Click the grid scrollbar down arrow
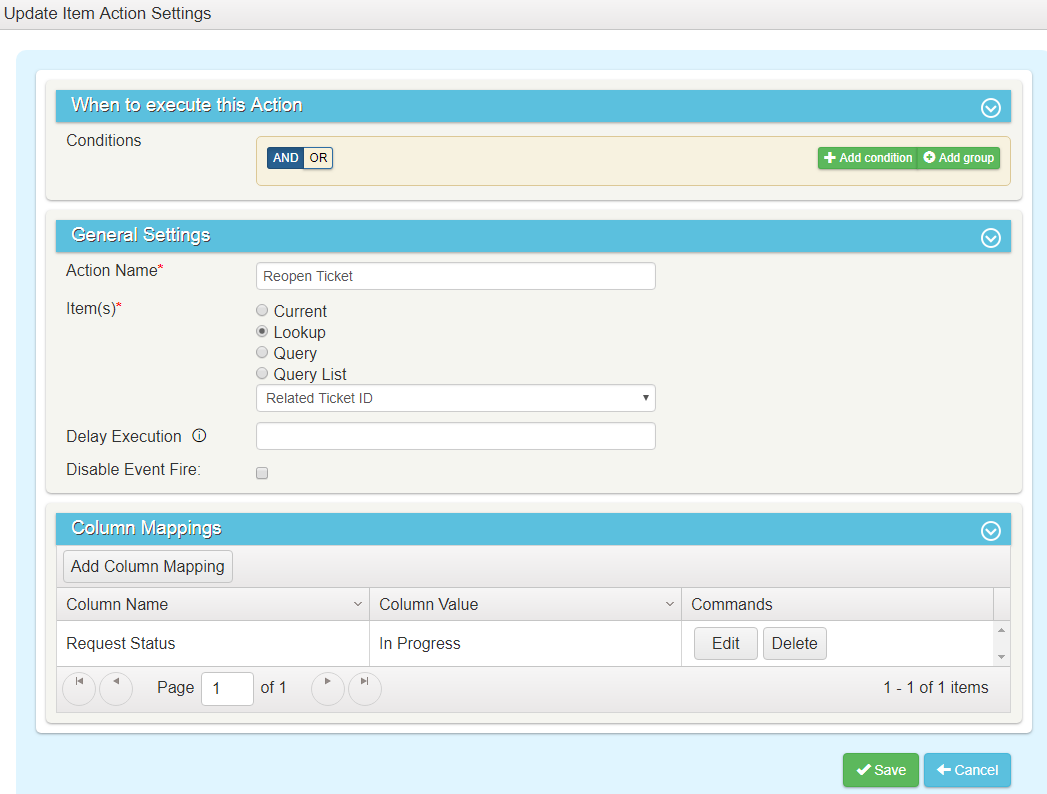The height and width of the screenshot is (794, 1047). point(1001,658)
